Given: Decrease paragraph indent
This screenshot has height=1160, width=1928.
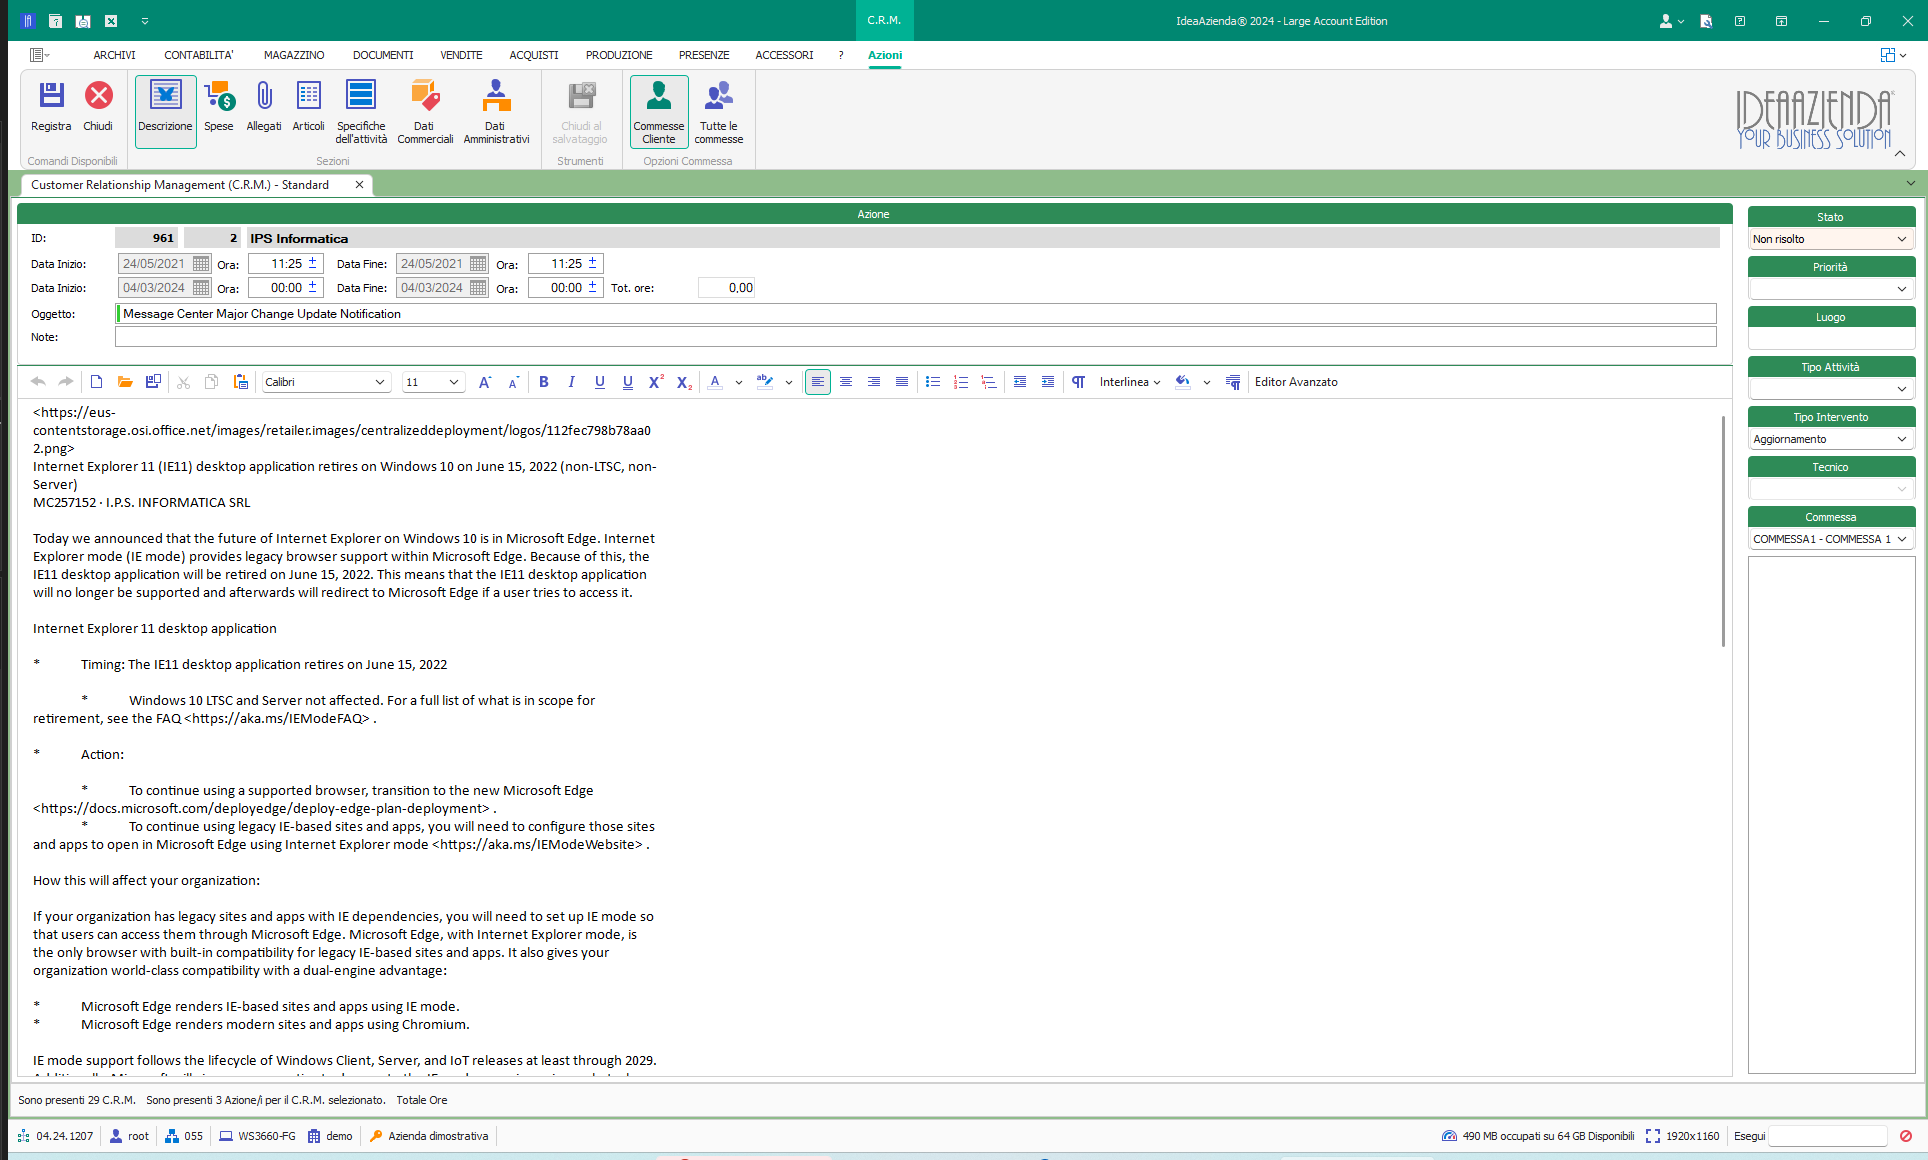Looking at the screenshot, I should point(1020,382).
